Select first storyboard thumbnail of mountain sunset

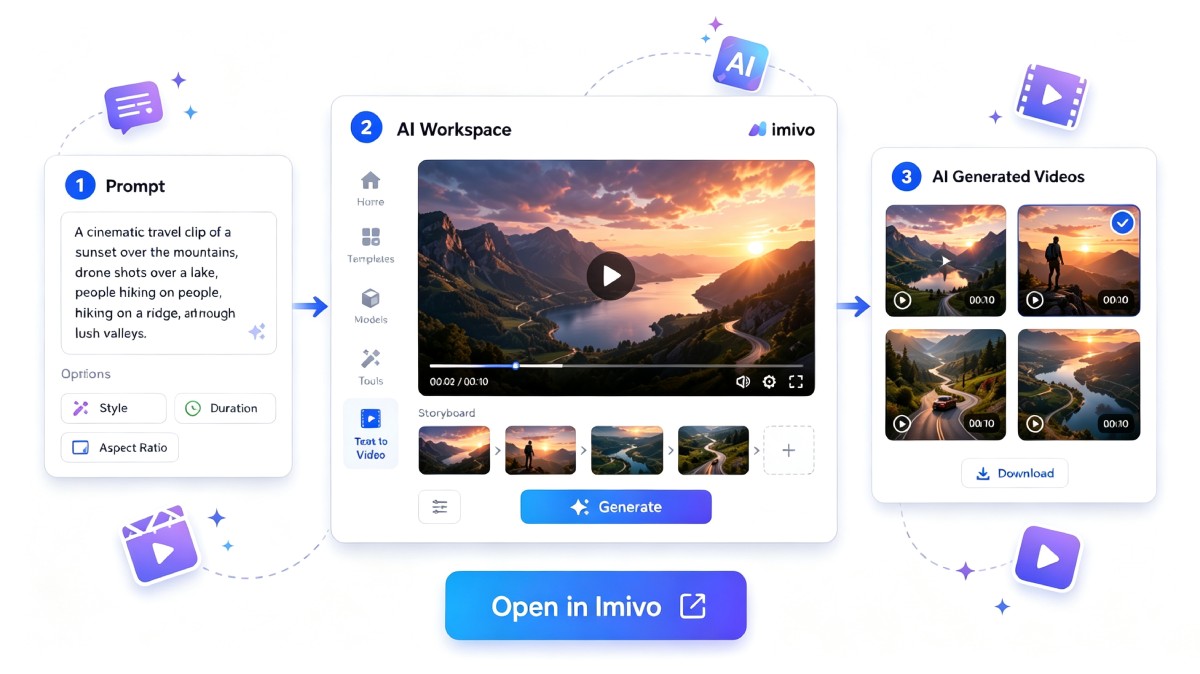[454, 450]
